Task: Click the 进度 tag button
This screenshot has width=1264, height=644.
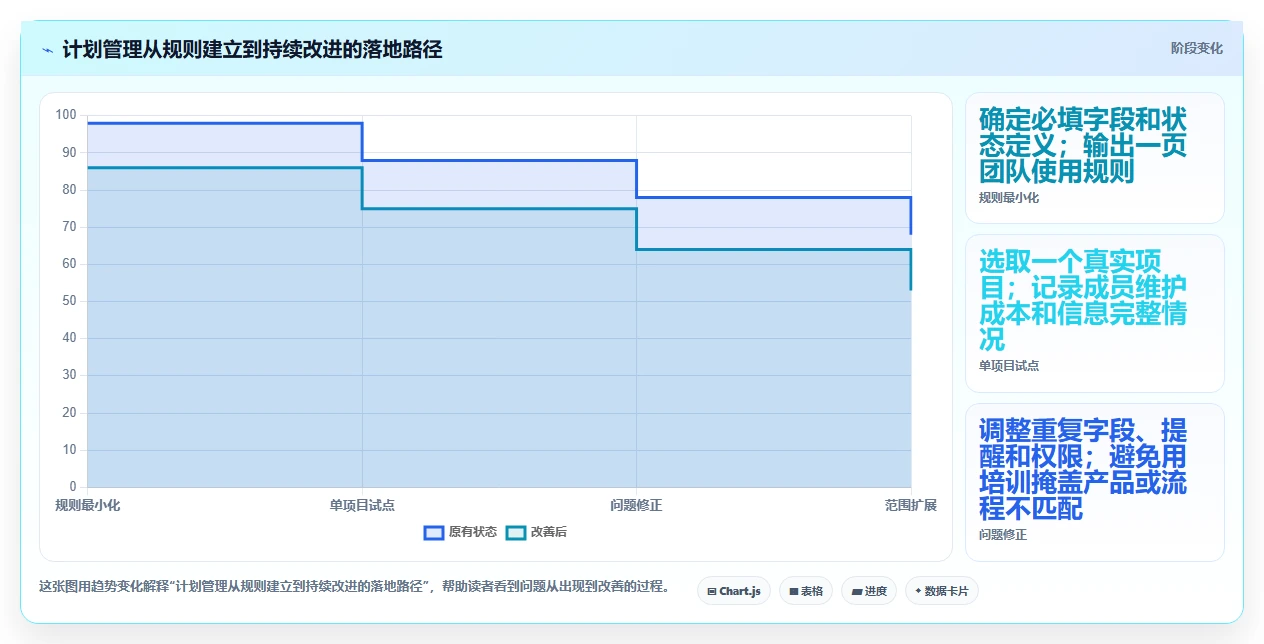Action: pos(869,591)
